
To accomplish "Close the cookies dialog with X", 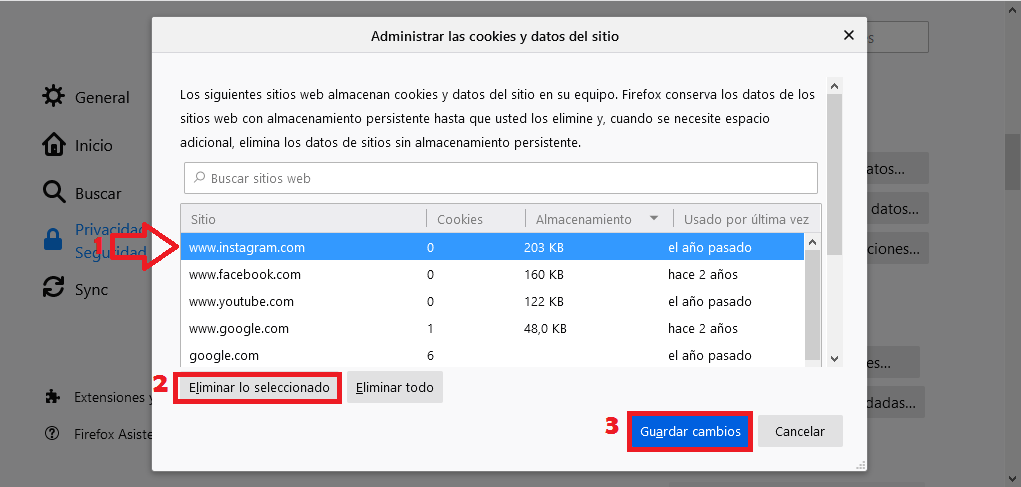I will (x=848, y=36).
